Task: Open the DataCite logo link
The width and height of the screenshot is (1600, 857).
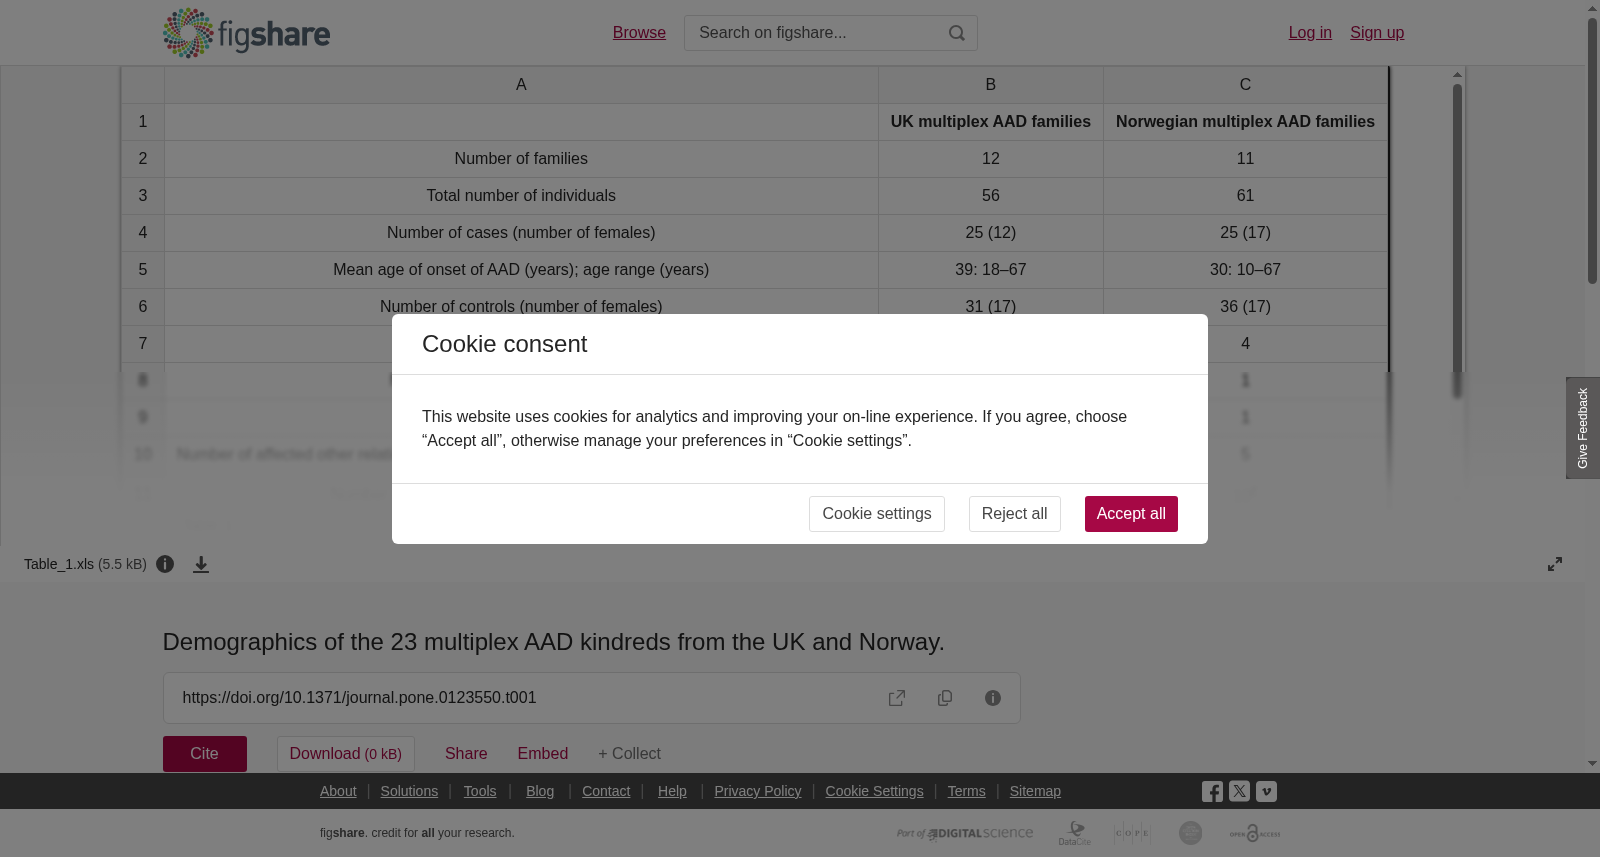Action: 1075,833
